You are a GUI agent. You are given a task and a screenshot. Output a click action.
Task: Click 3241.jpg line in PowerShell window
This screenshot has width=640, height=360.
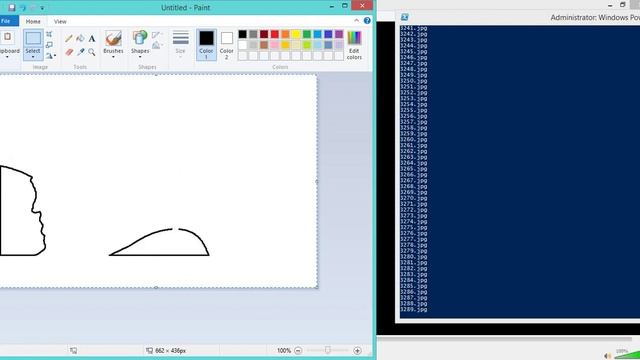413,28
